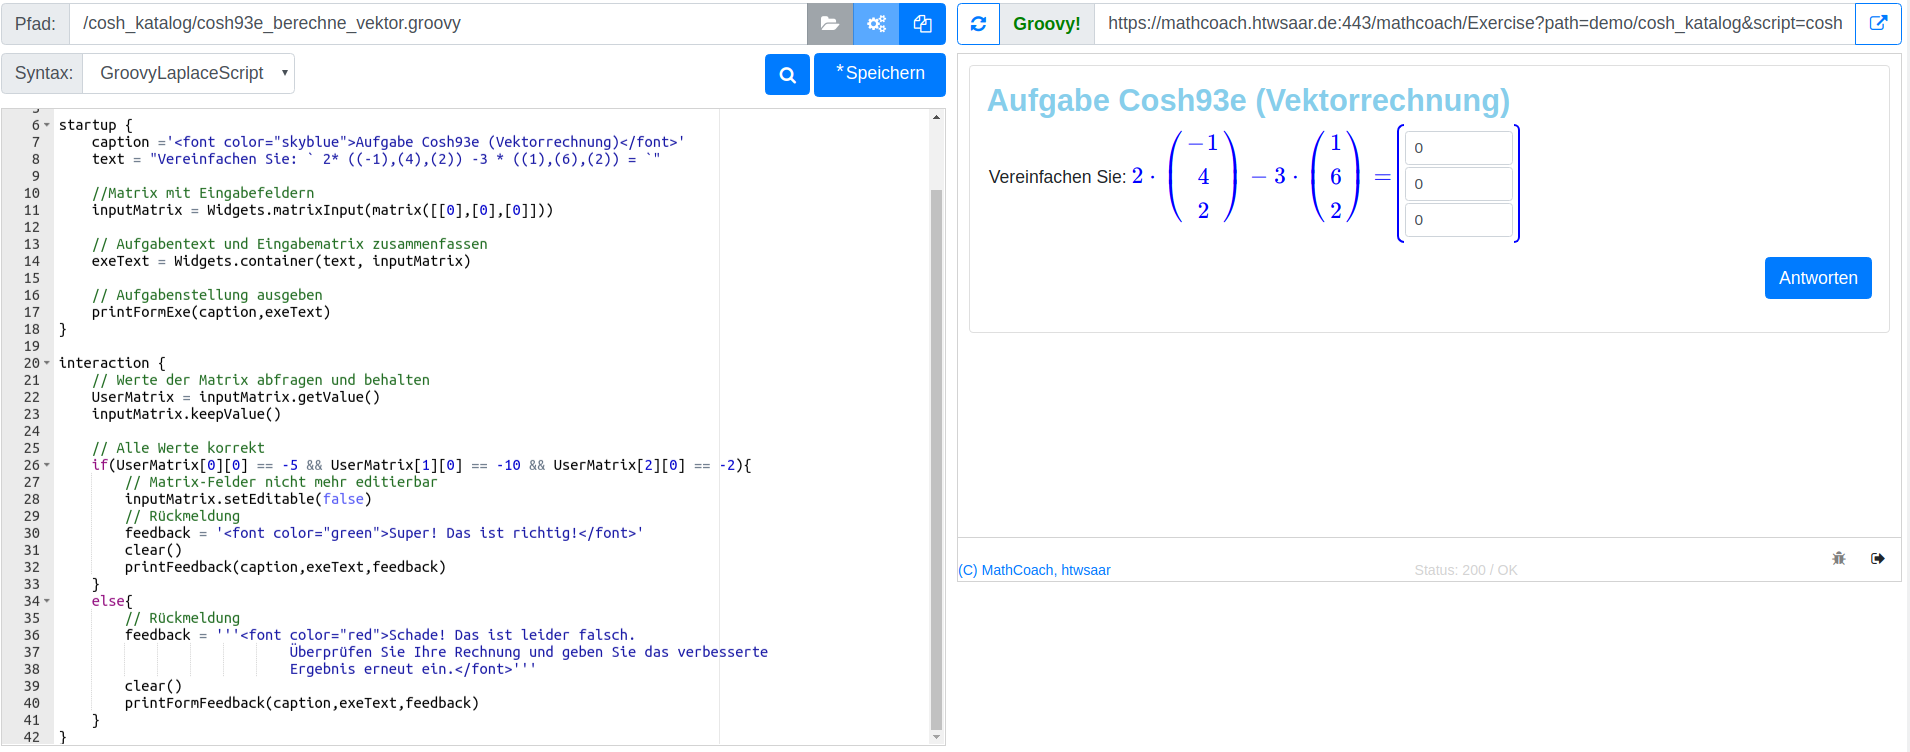Image resolution: width=1910 pixels, height=752 pixels.
Task: Submit answer with Antworten button
Action: [1817, 278]
